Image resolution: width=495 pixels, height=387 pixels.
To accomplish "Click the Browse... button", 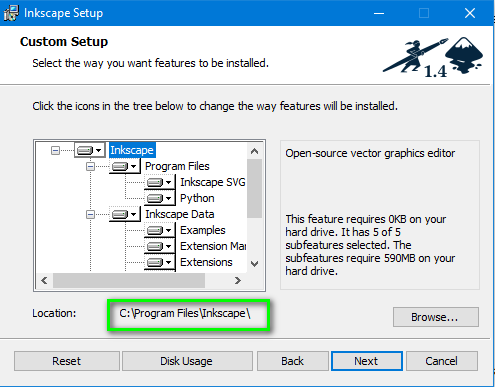I will click(436, 317).
